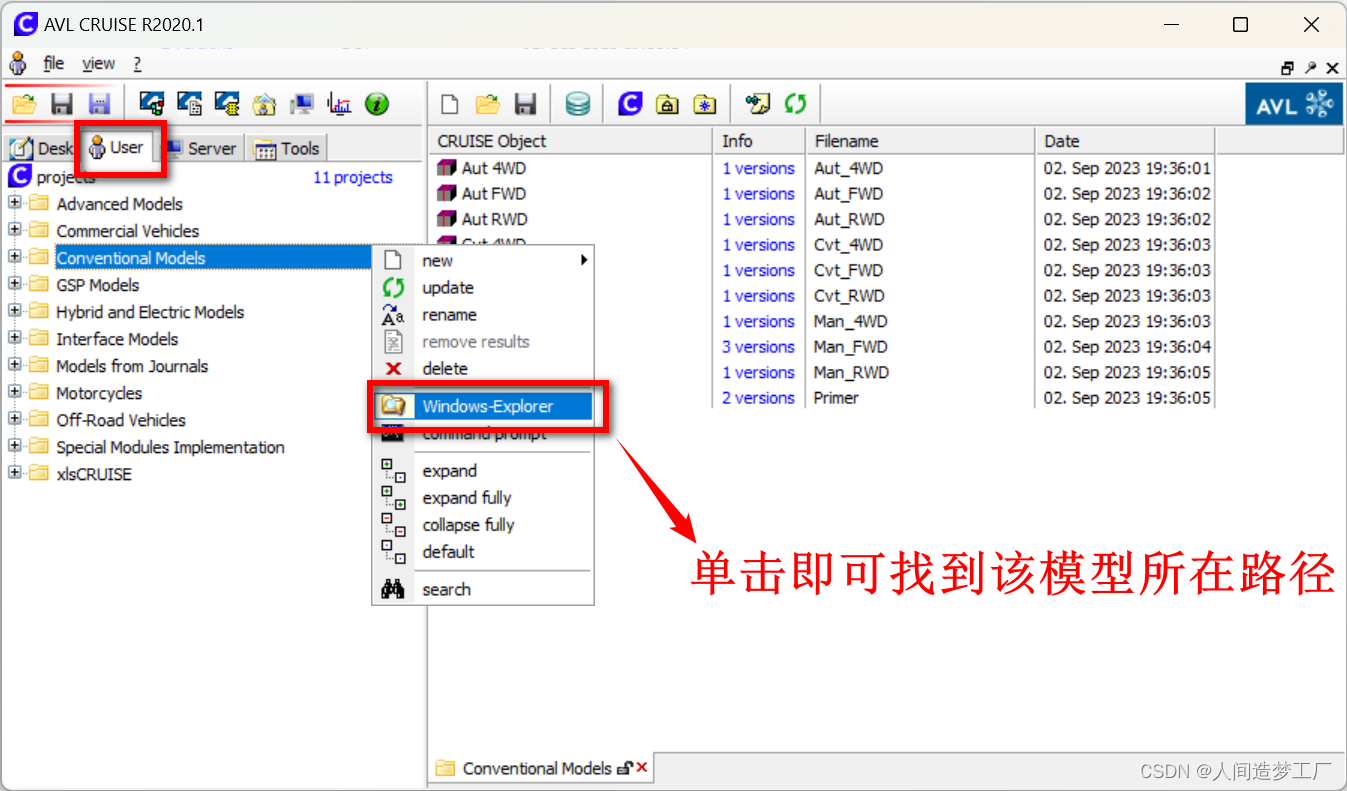This screenshot has height=791, width=1347.
Task: Click the computer monitor icon in left toolbar
Action: tap(302, 103)
